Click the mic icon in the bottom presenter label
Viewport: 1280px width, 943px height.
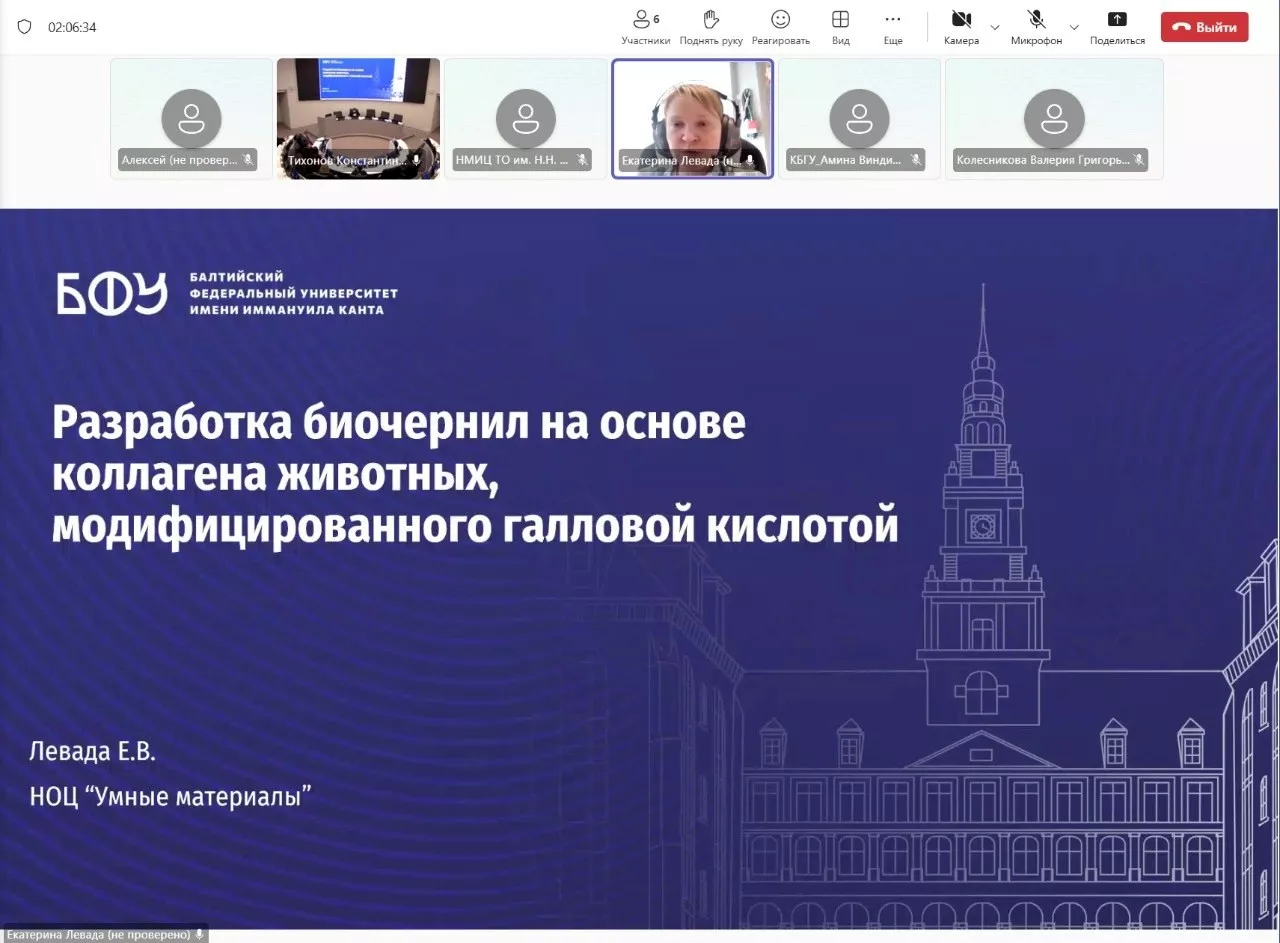click(199, 934)
